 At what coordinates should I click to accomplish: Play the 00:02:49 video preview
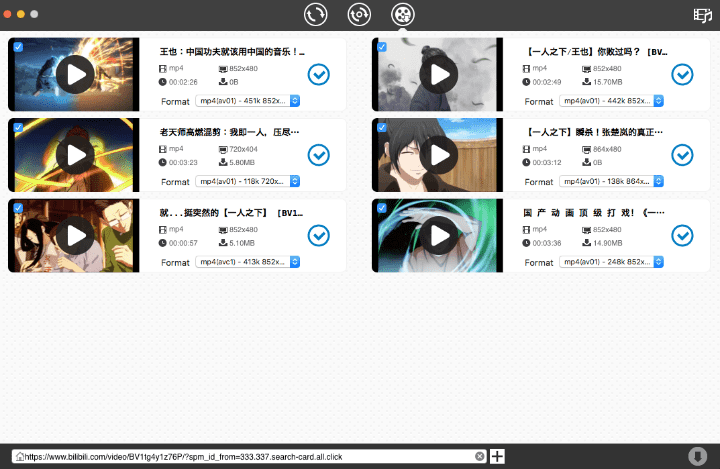[x=438, y=74]
